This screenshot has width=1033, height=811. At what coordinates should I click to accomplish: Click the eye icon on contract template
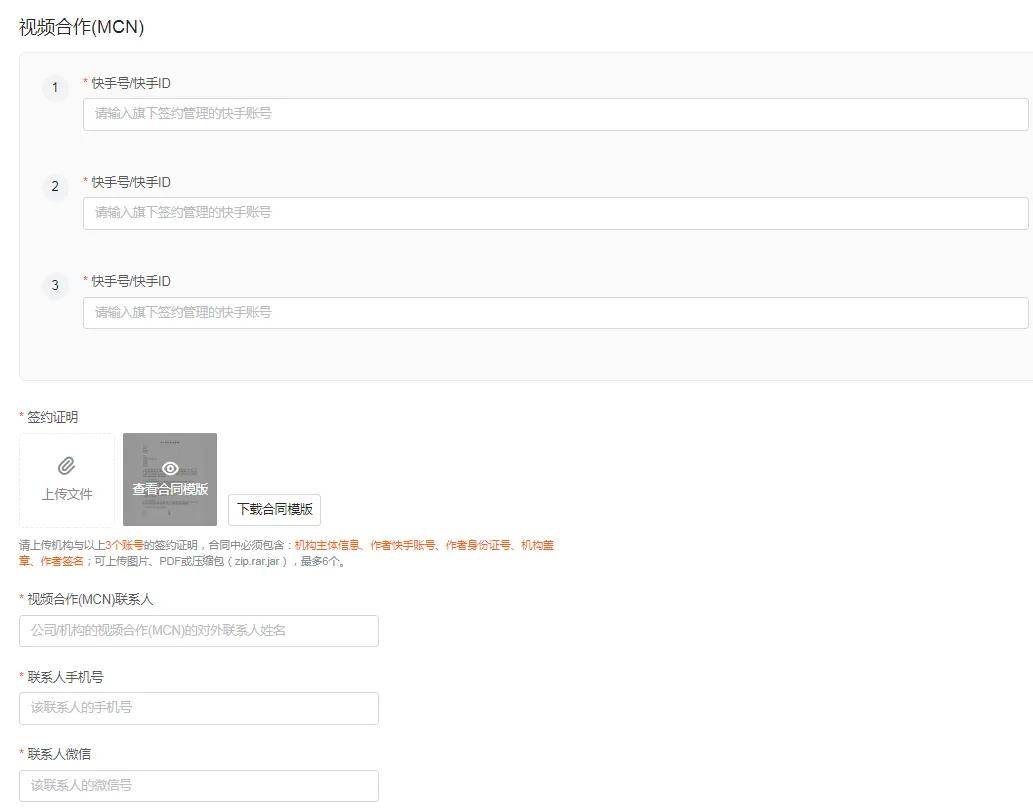pos(170,468)
